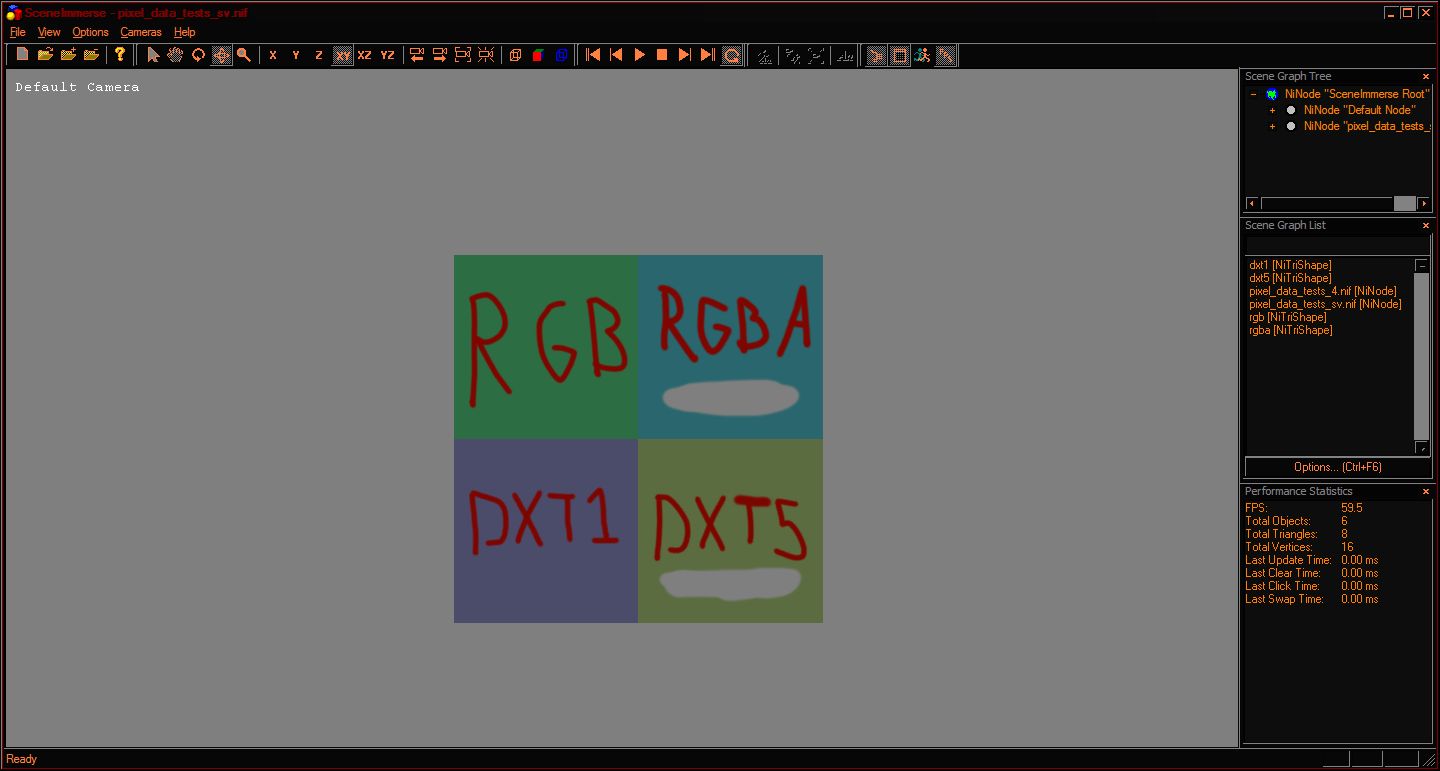
Task: Toggle the last toolbar ruler icon
Action: 945,55
